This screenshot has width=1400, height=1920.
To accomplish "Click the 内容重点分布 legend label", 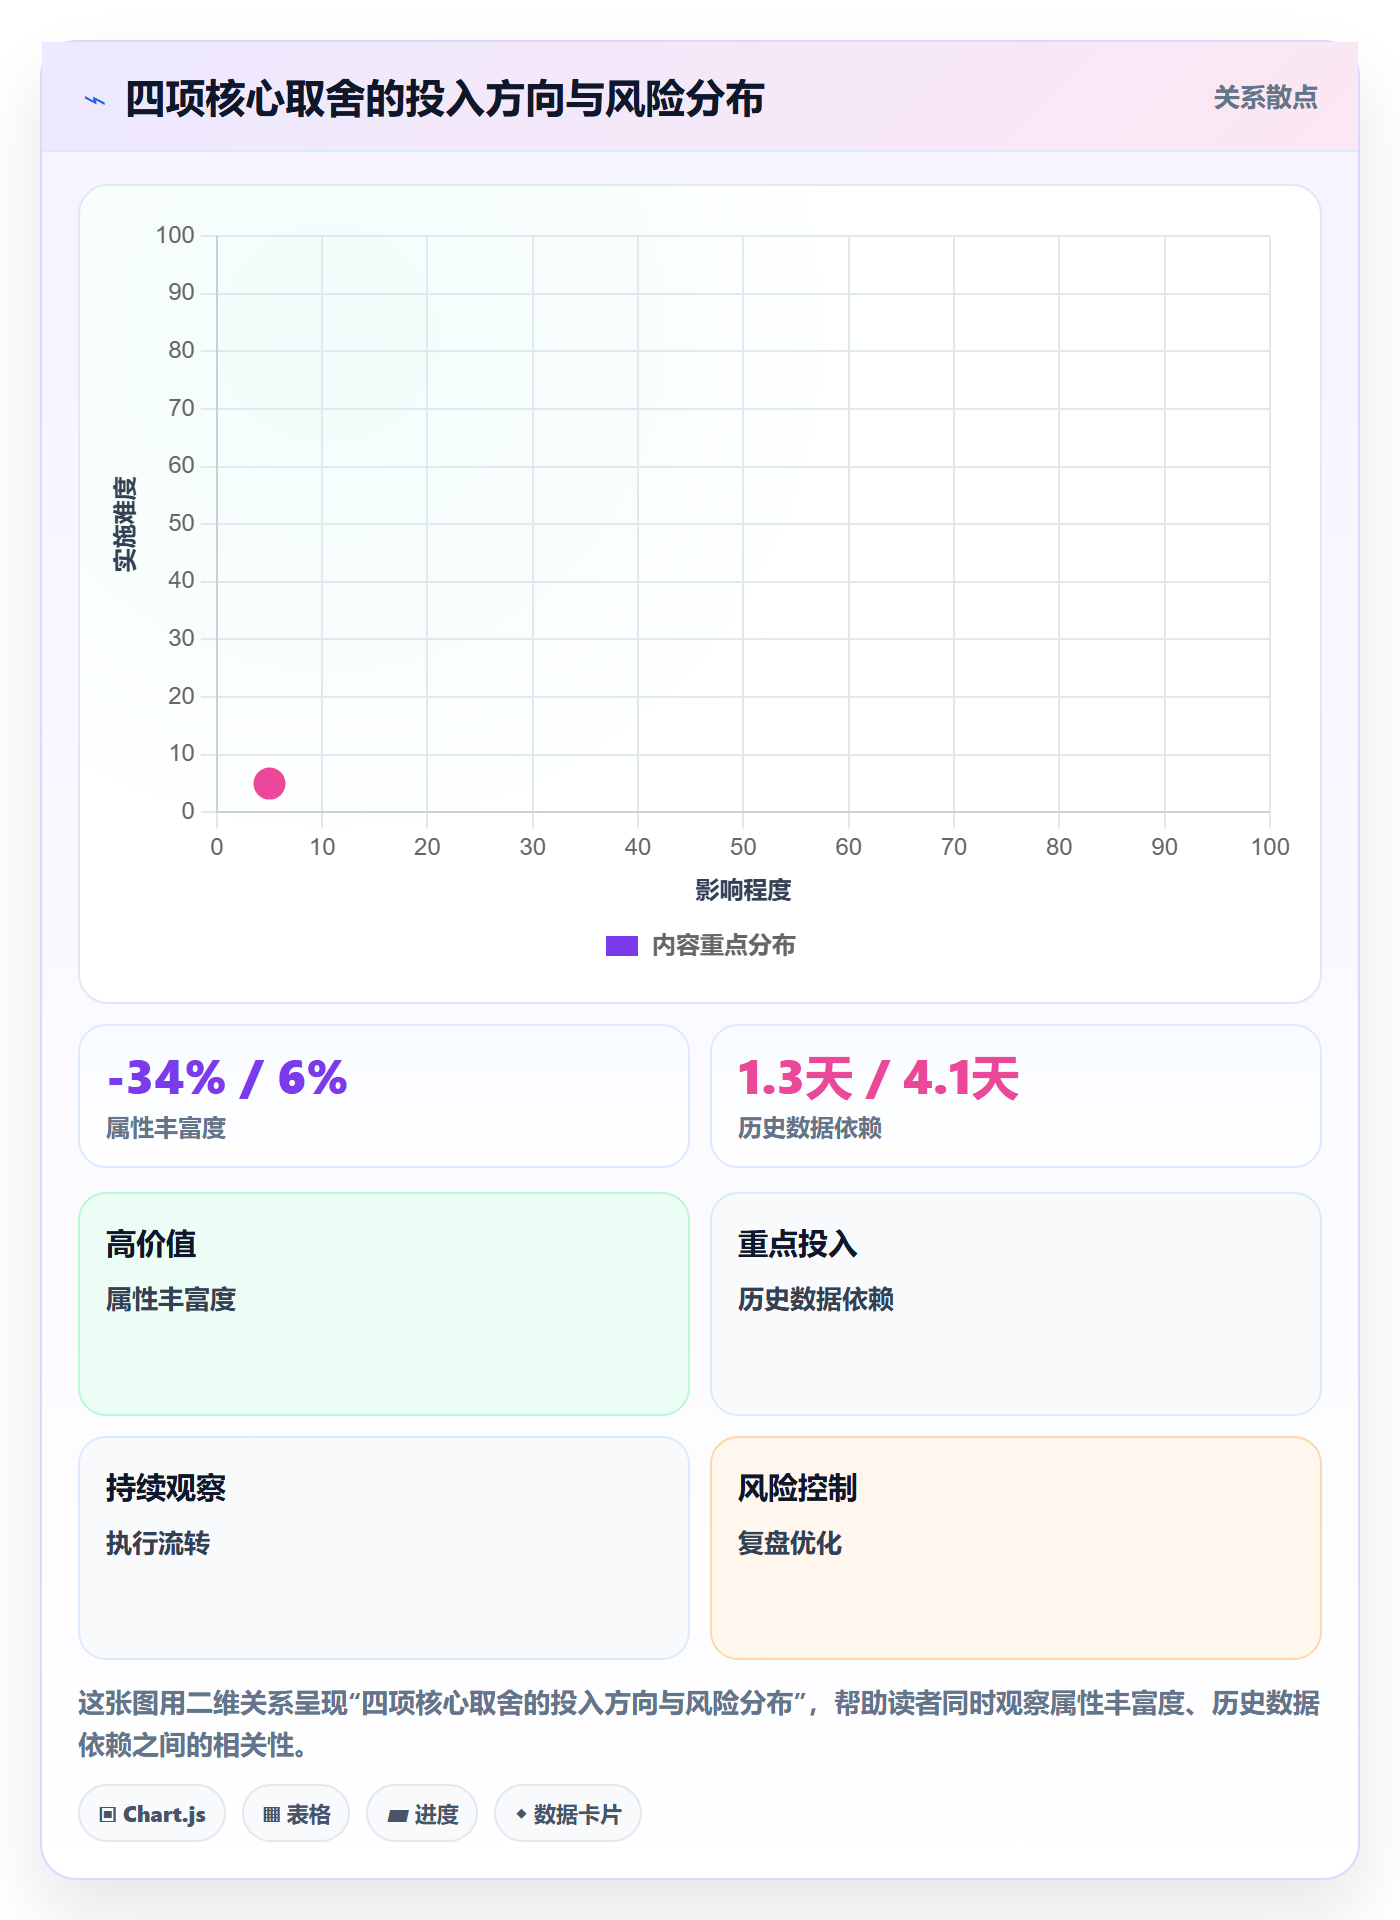I will tap(723, 946).
